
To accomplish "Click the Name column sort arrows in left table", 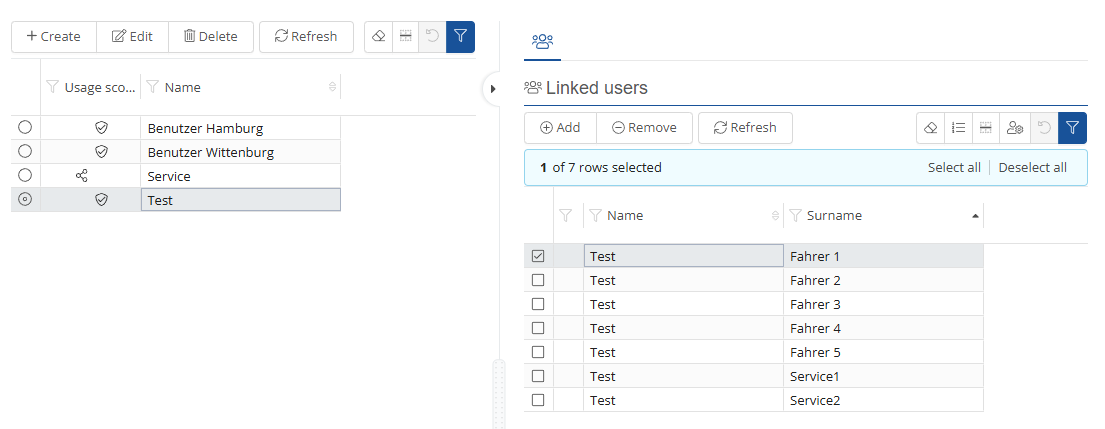I will click(x=332, y=88).
